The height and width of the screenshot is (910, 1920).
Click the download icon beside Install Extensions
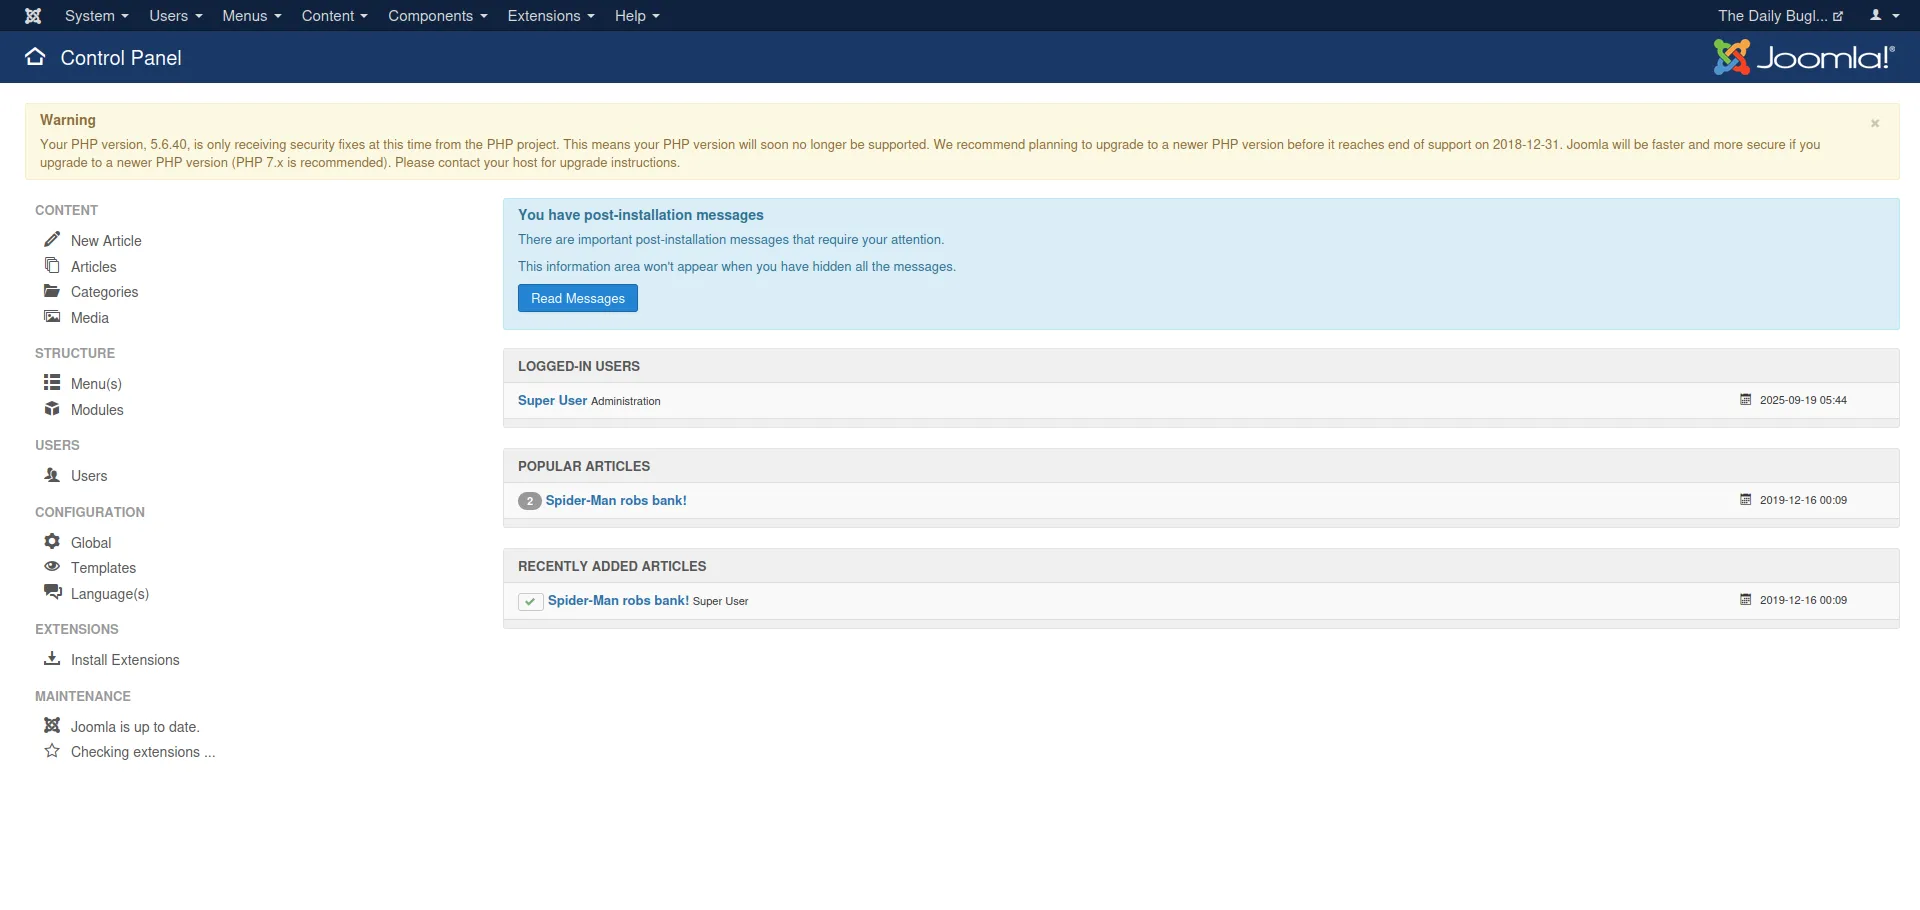coord(52,659)
